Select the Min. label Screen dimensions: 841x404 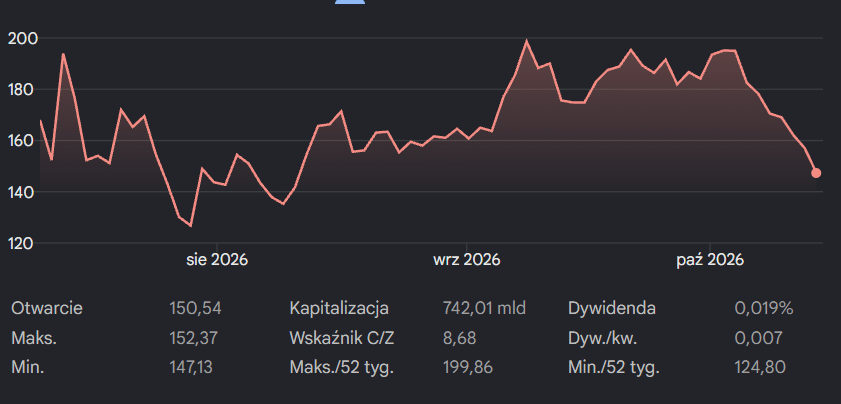[x=28, y=368]
